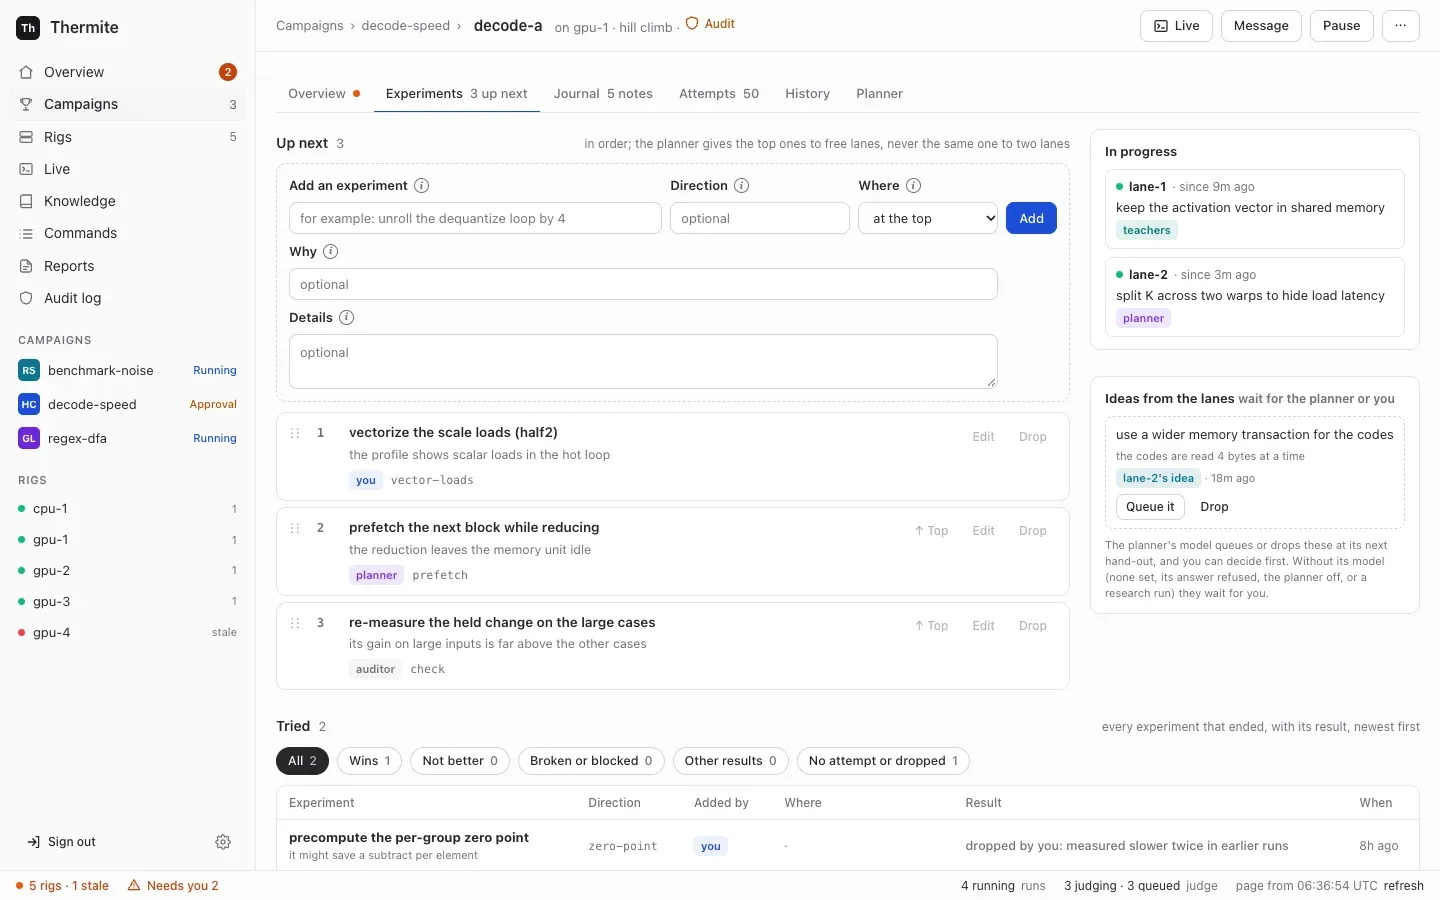
Task: Focus the Details textarea
Action: [643, 361]
